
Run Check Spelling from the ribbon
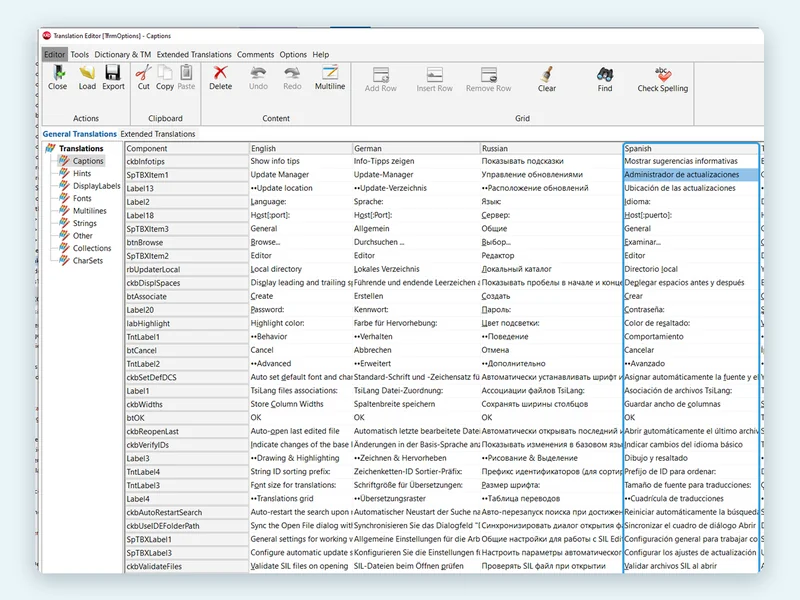tap(663, 80)
